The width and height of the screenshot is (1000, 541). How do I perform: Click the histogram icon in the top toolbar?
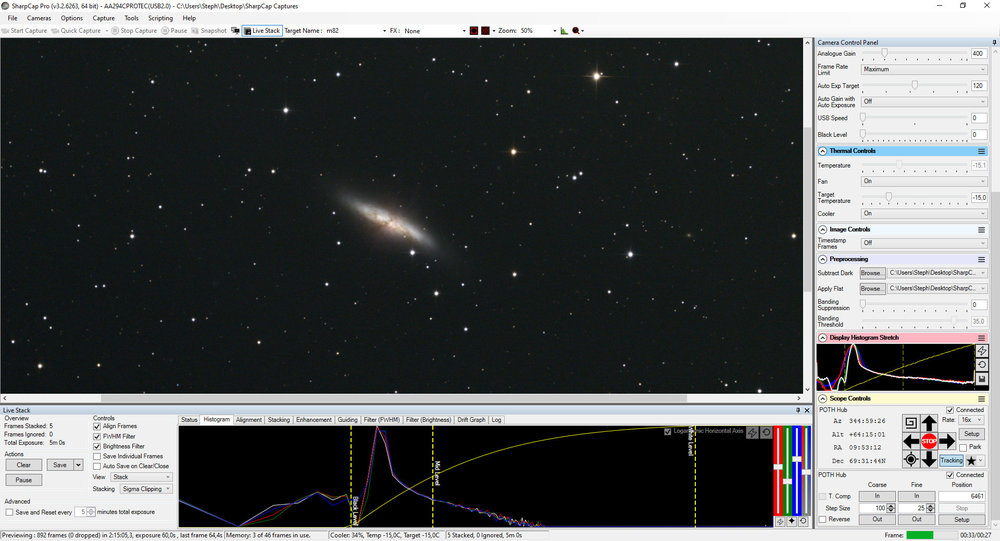click(x=563, y=31)
